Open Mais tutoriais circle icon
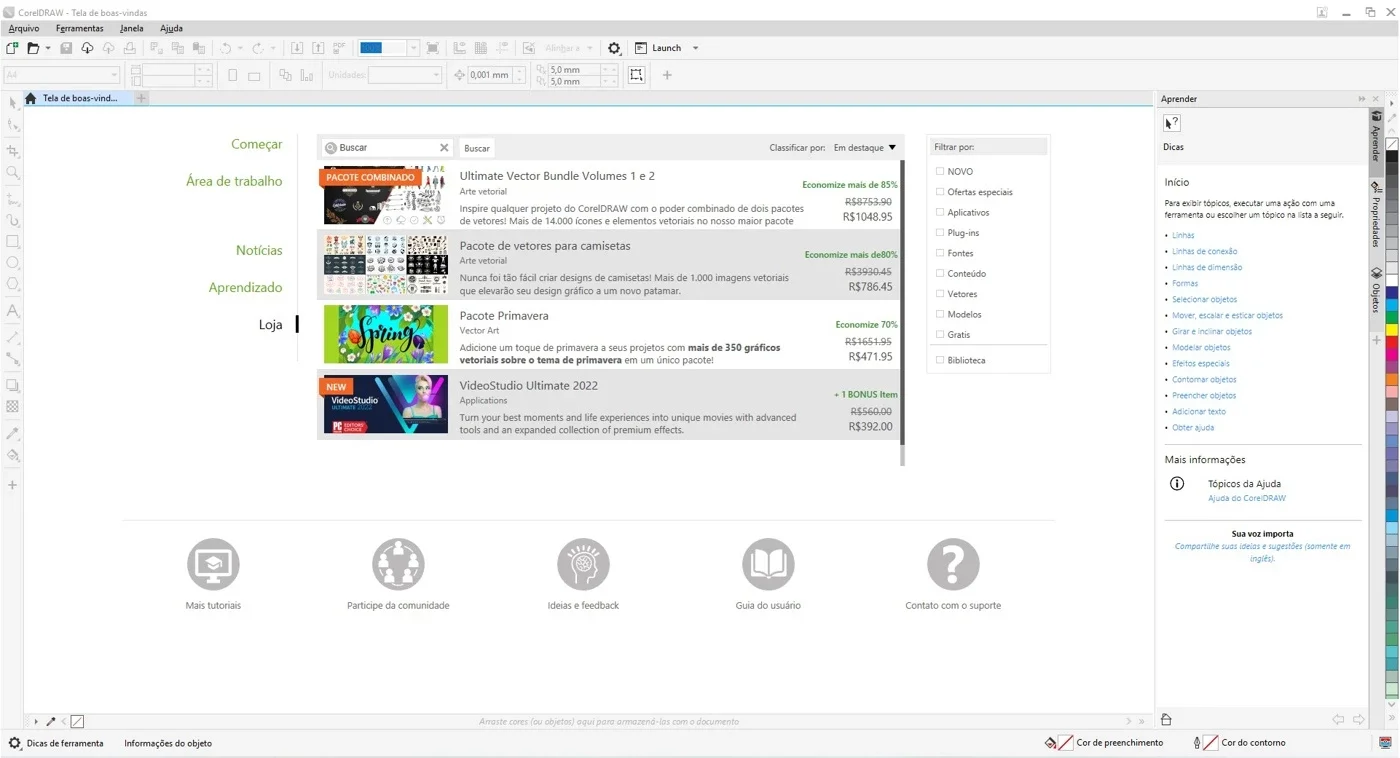 click(x=213, y=564)
